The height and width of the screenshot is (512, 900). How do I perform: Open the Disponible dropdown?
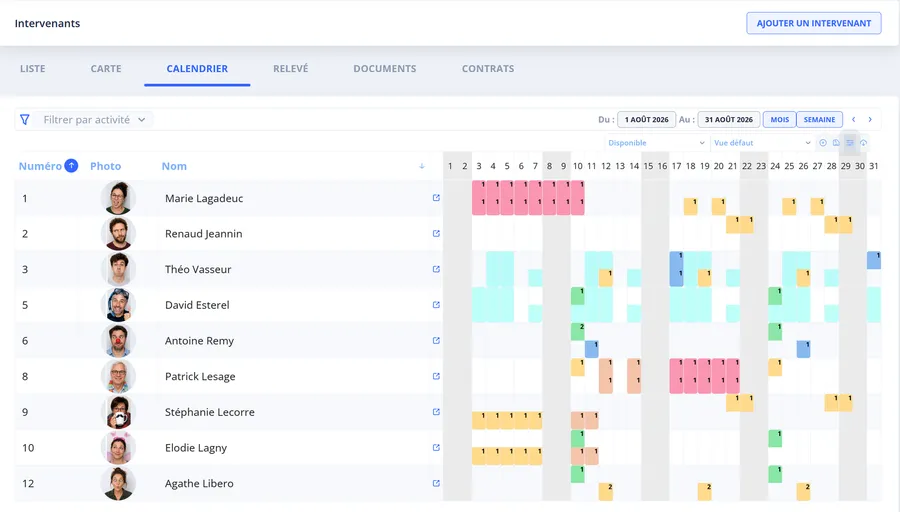point(656,143)
